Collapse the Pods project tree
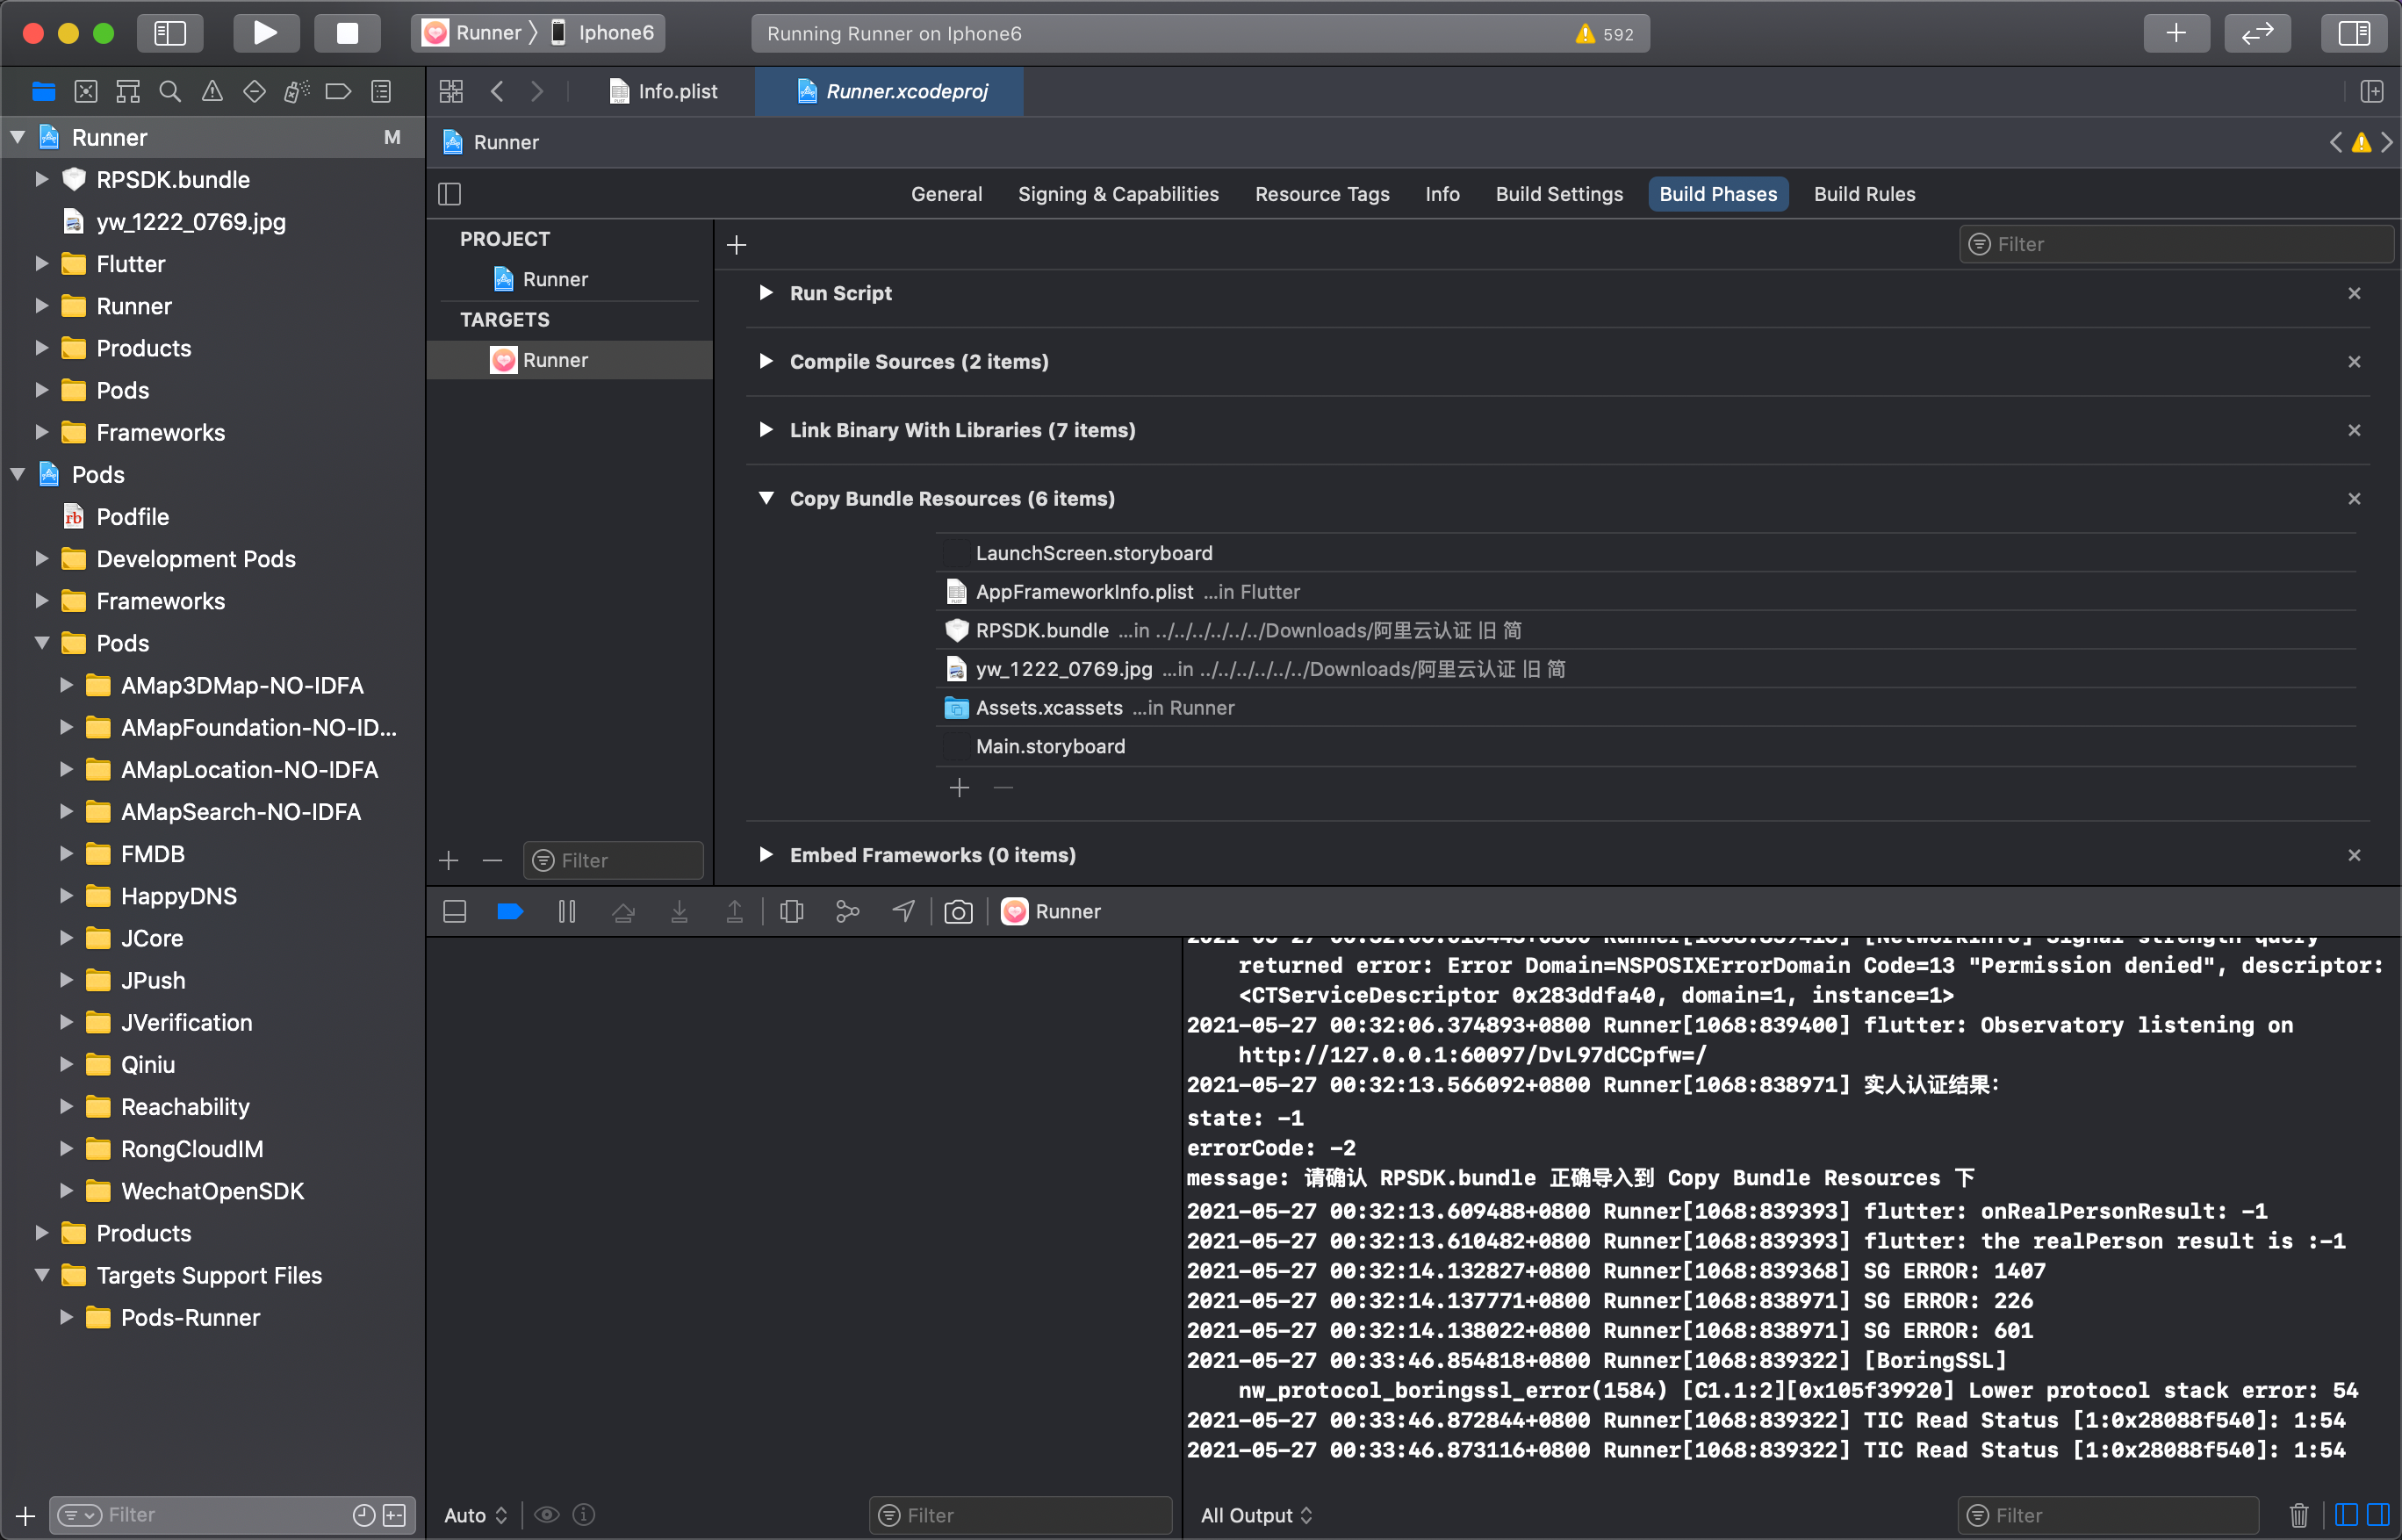This screenshot has height=1540, width=2402. coord(18,475)
